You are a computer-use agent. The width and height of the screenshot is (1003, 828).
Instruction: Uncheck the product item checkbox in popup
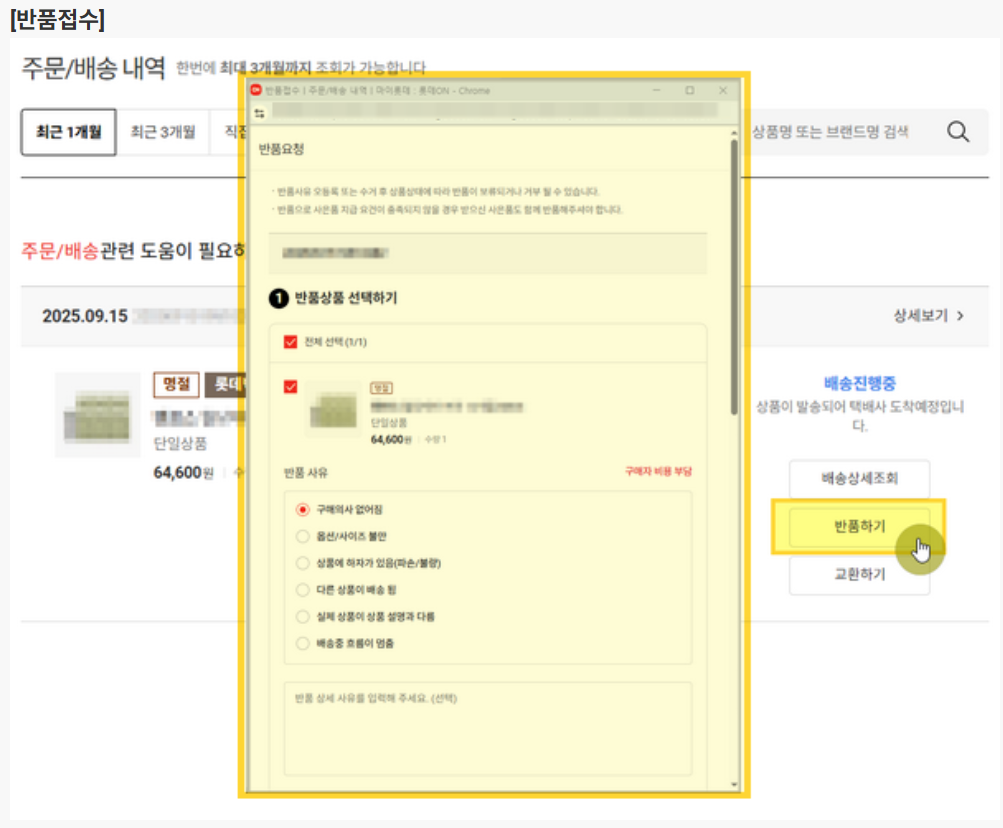coord(290,386)
